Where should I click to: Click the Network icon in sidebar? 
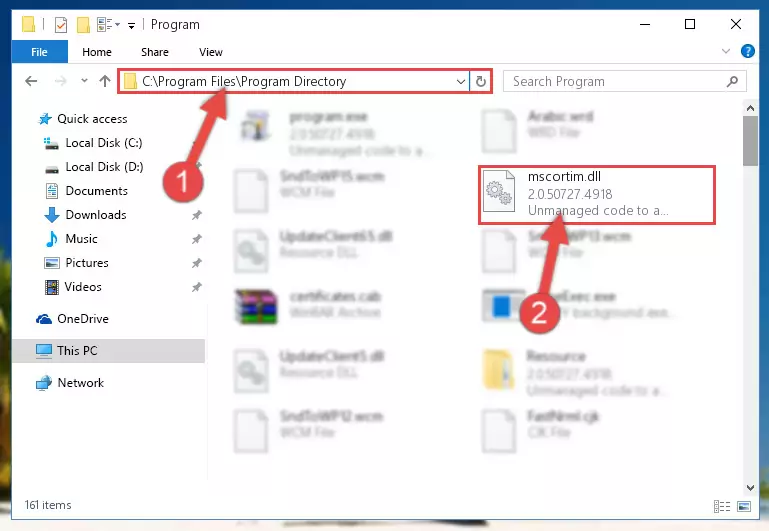click(44, 382)
